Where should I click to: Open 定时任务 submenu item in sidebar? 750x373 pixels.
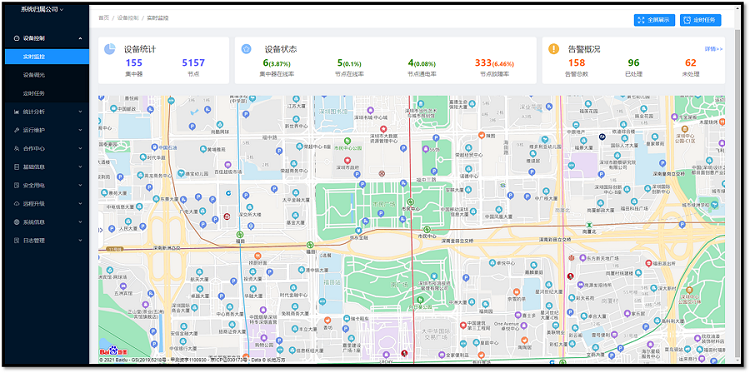33,93
